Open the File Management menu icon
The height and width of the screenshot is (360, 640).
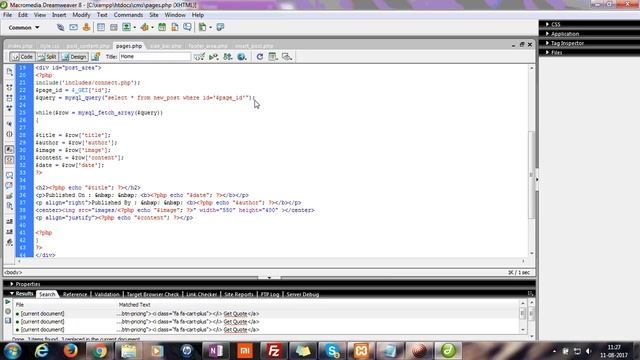[x=228, y=57]
